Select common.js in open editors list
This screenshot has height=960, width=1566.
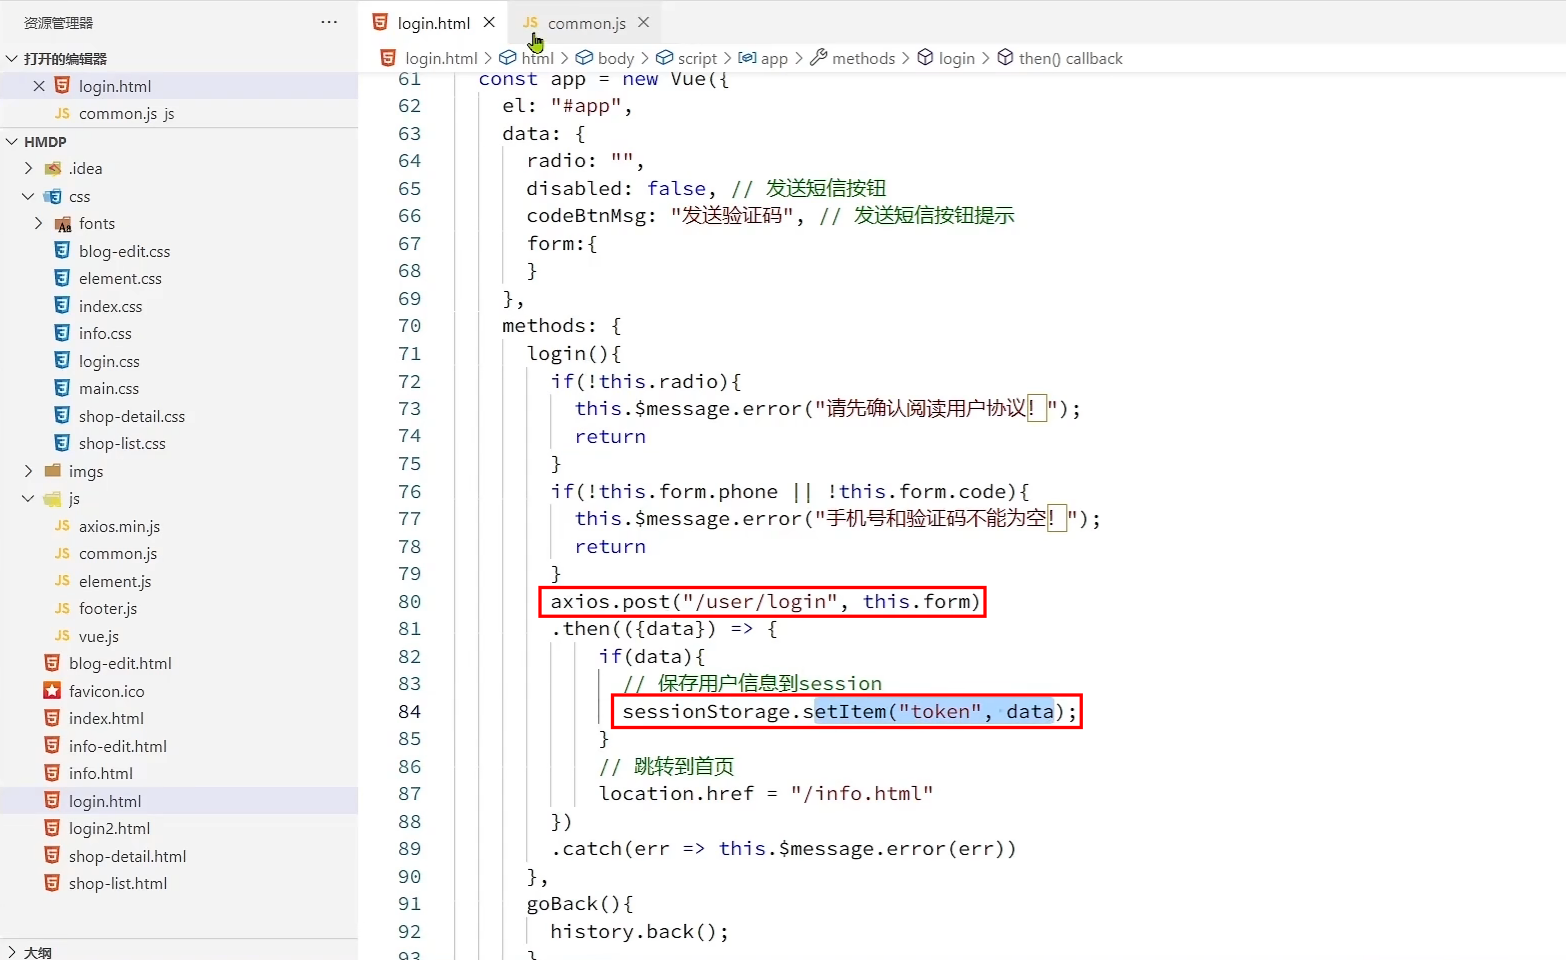click(178, 114)
